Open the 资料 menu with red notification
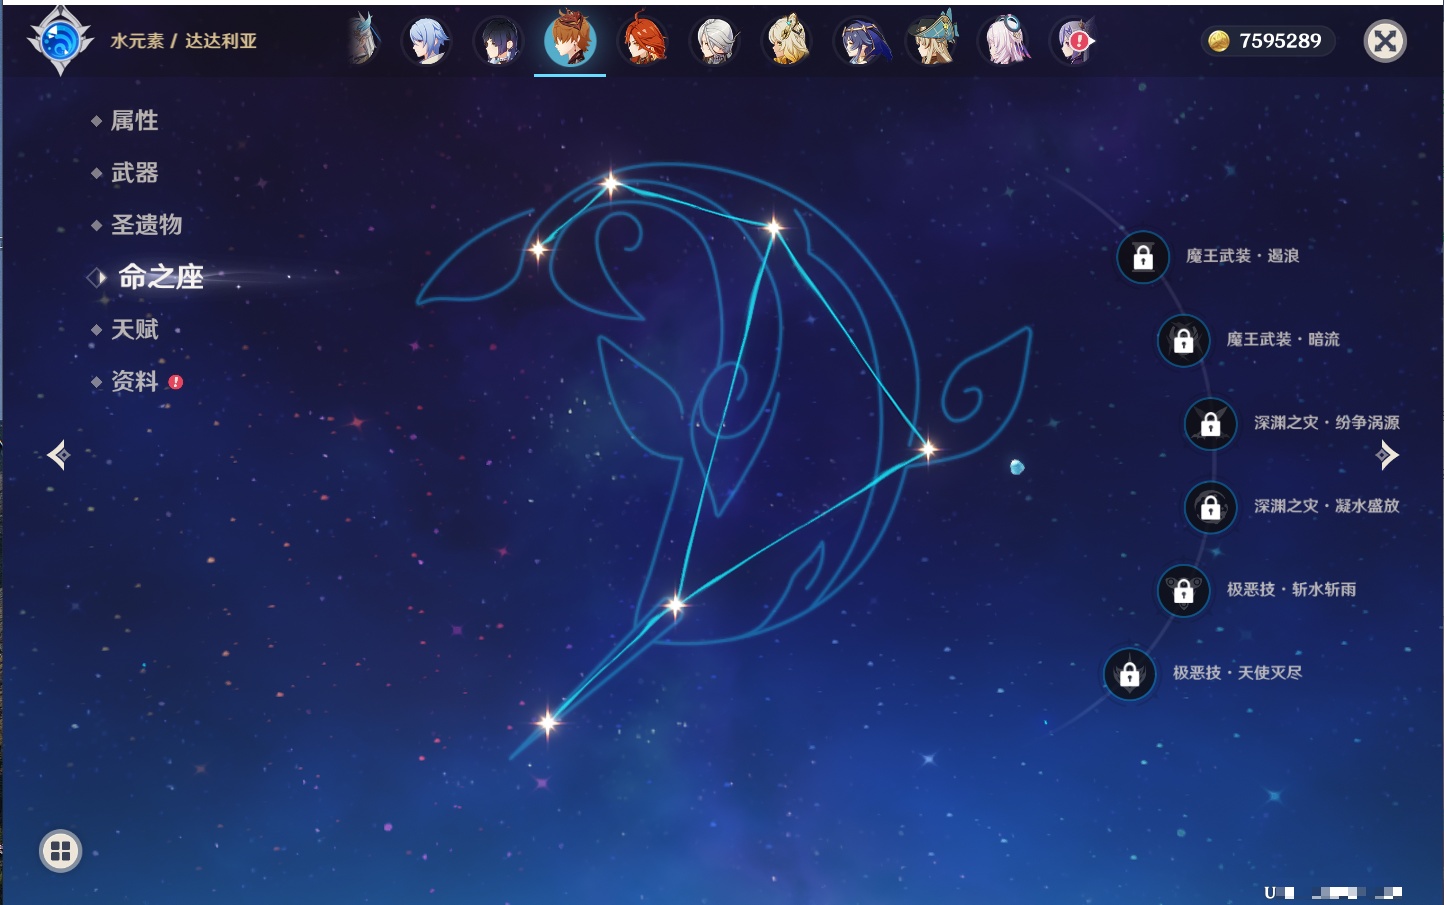 tap(135, 381)
